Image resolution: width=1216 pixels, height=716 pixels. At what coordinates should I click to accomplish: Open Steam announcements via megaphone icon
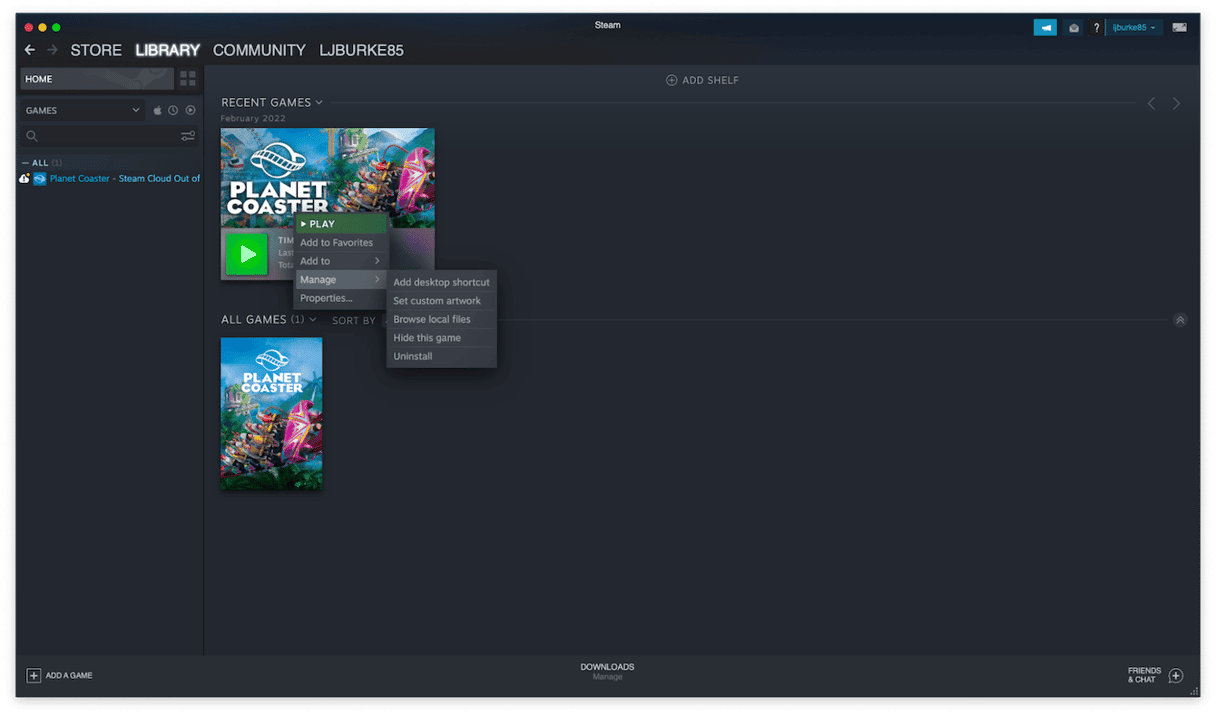pos(1045,27)
